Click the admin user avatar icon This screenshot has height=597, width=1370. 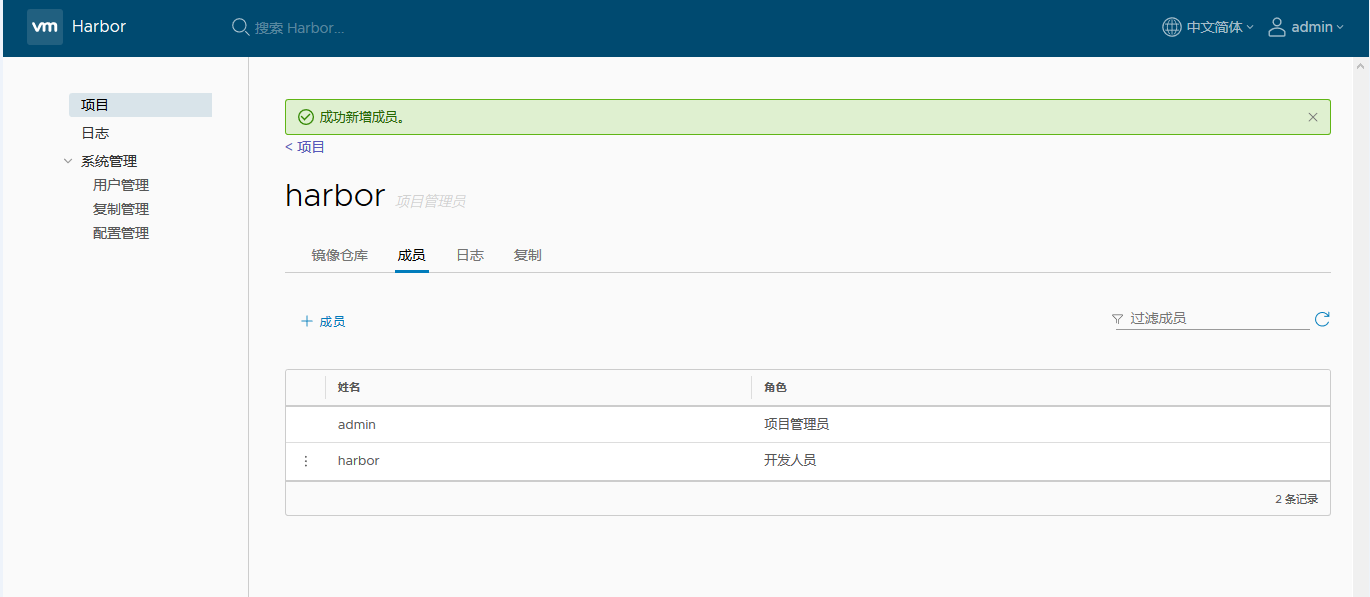click(1277, 27)
